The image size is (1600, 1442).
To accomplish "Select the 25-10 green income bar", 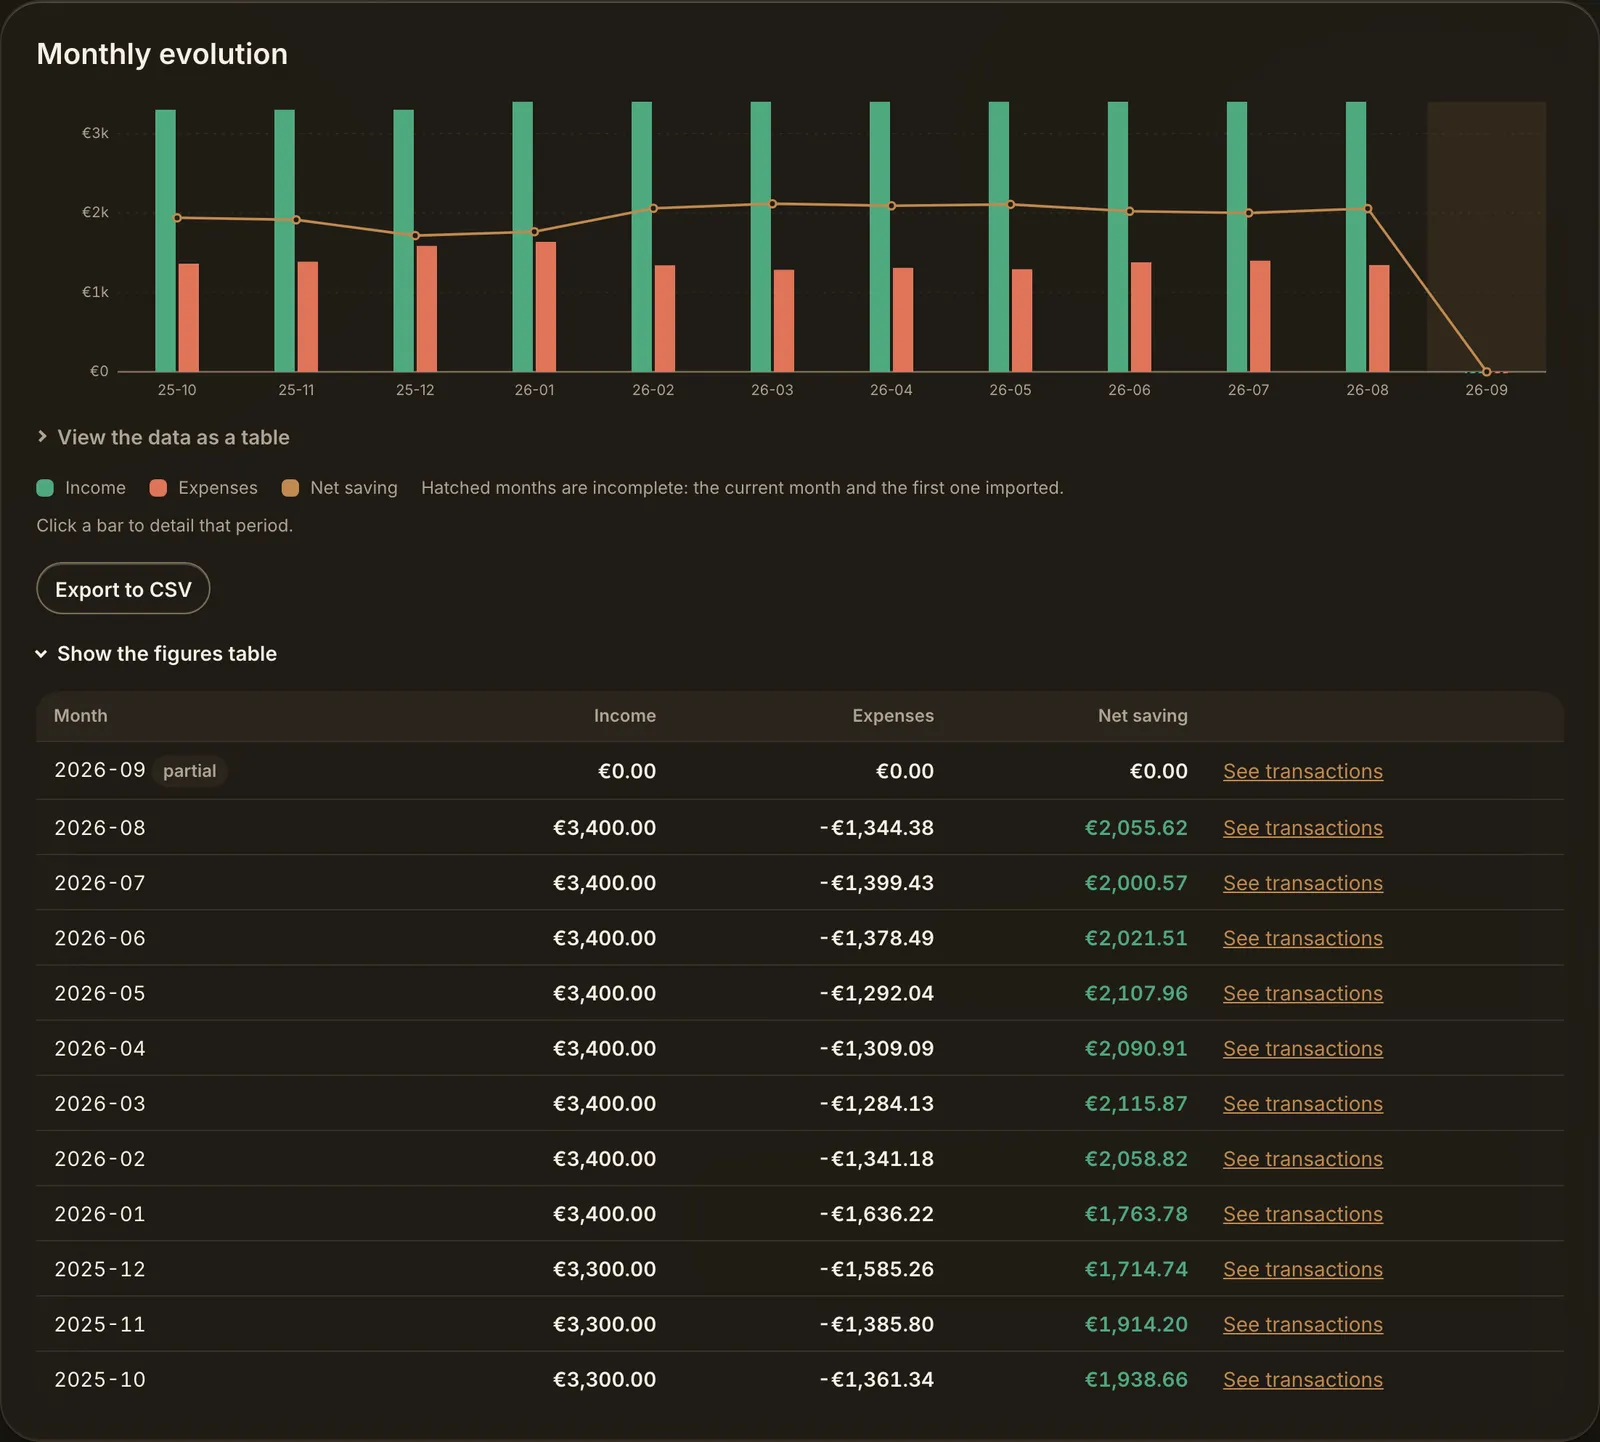I will point(165,241).
